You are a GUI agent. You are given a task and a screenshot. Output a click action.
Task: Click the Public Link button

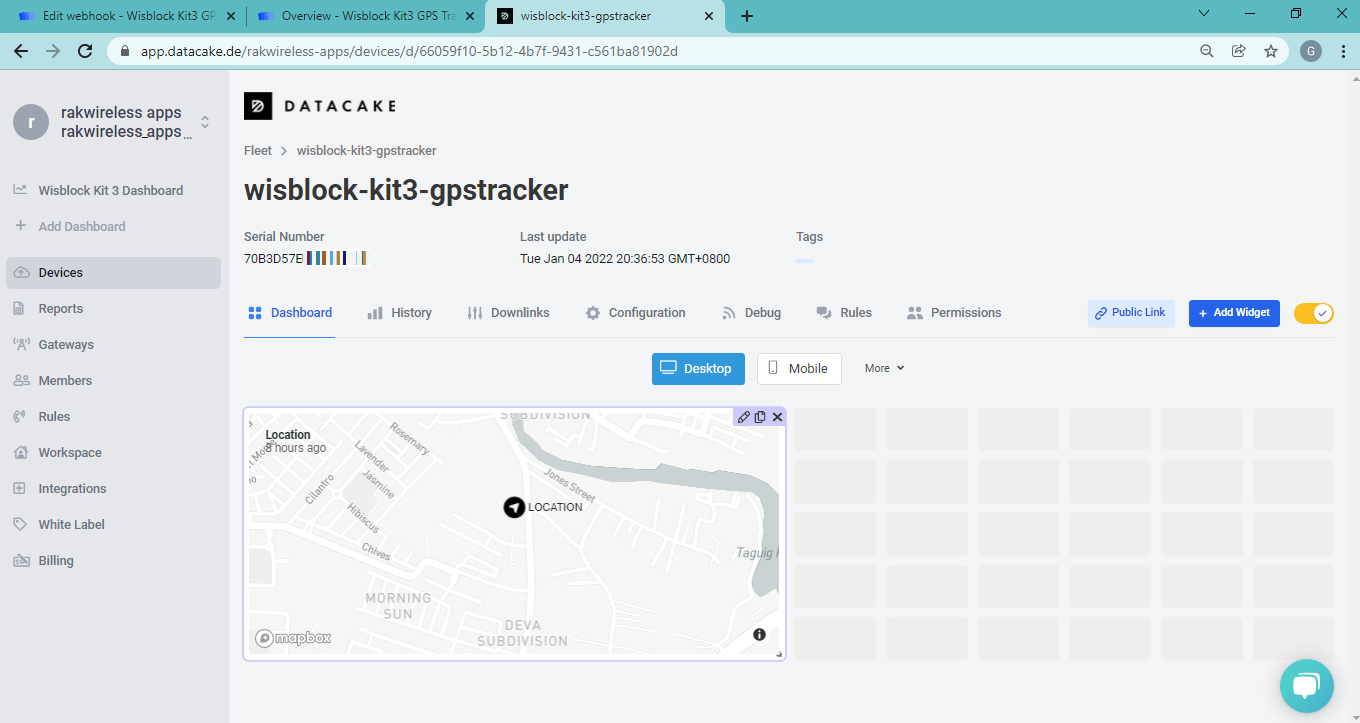[x=1130, y=313]
